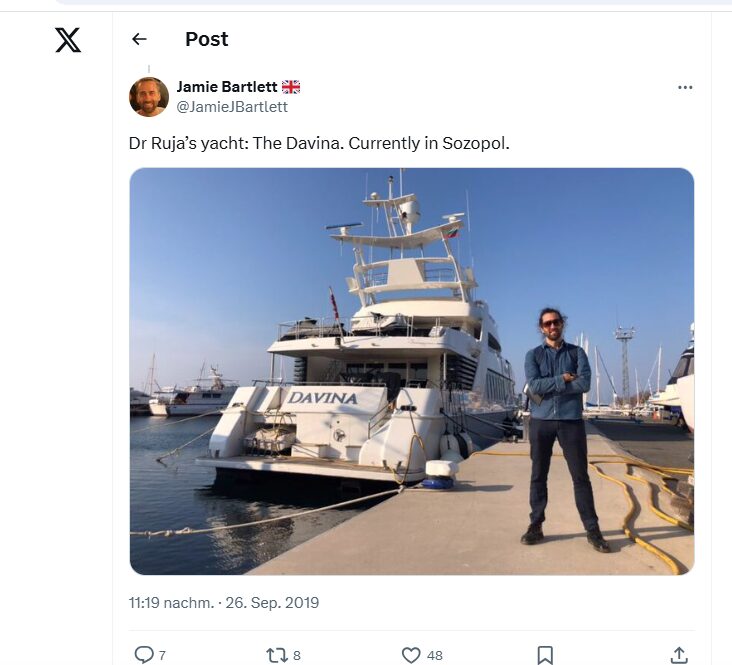Screen dimensions: 732x665
Task: Click the Post heading text
Action: tap(207, 39)
